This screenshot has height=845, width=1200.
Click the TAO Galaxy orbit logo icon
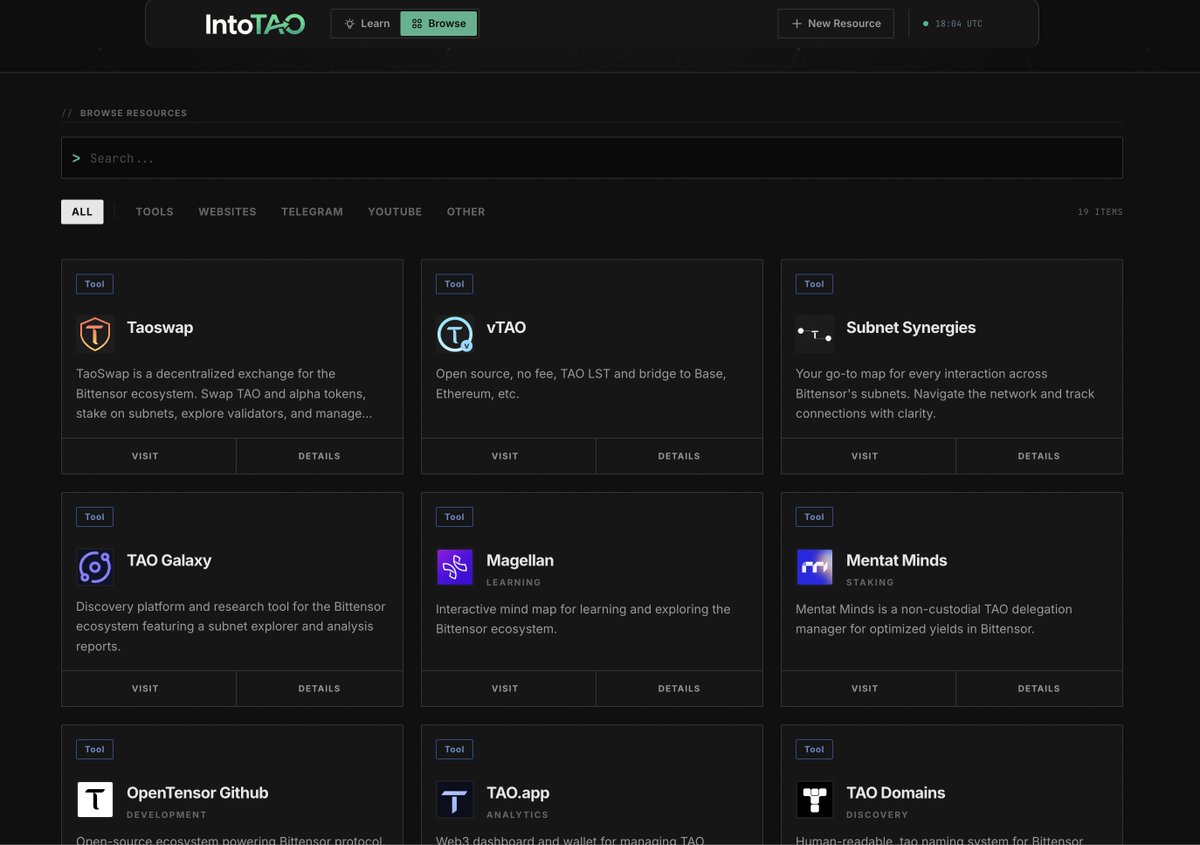pos(95,567)
